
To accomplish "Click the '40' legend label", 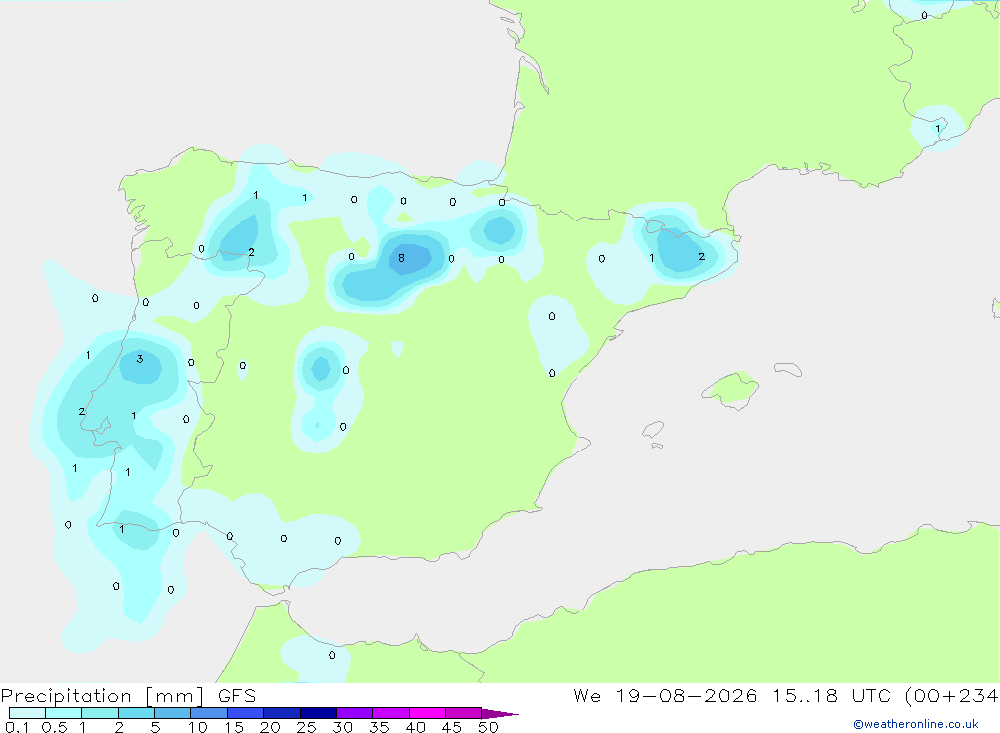I will click(x=415, y=727).
